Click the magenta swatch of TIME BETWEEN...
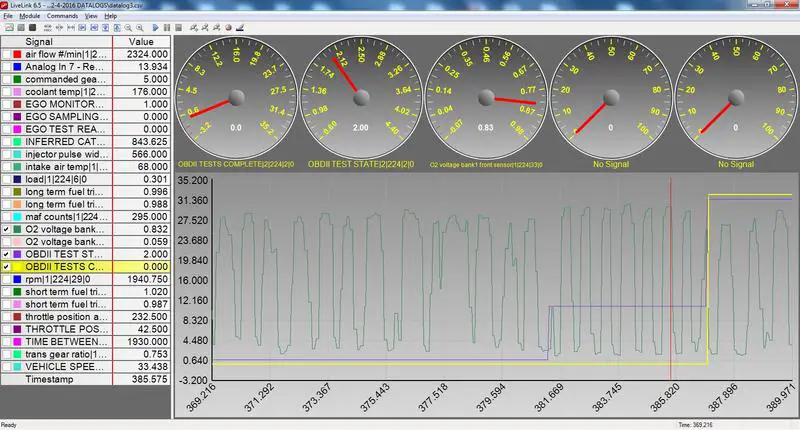The height and width of the screenshot is (430, 800). [17, 342]
